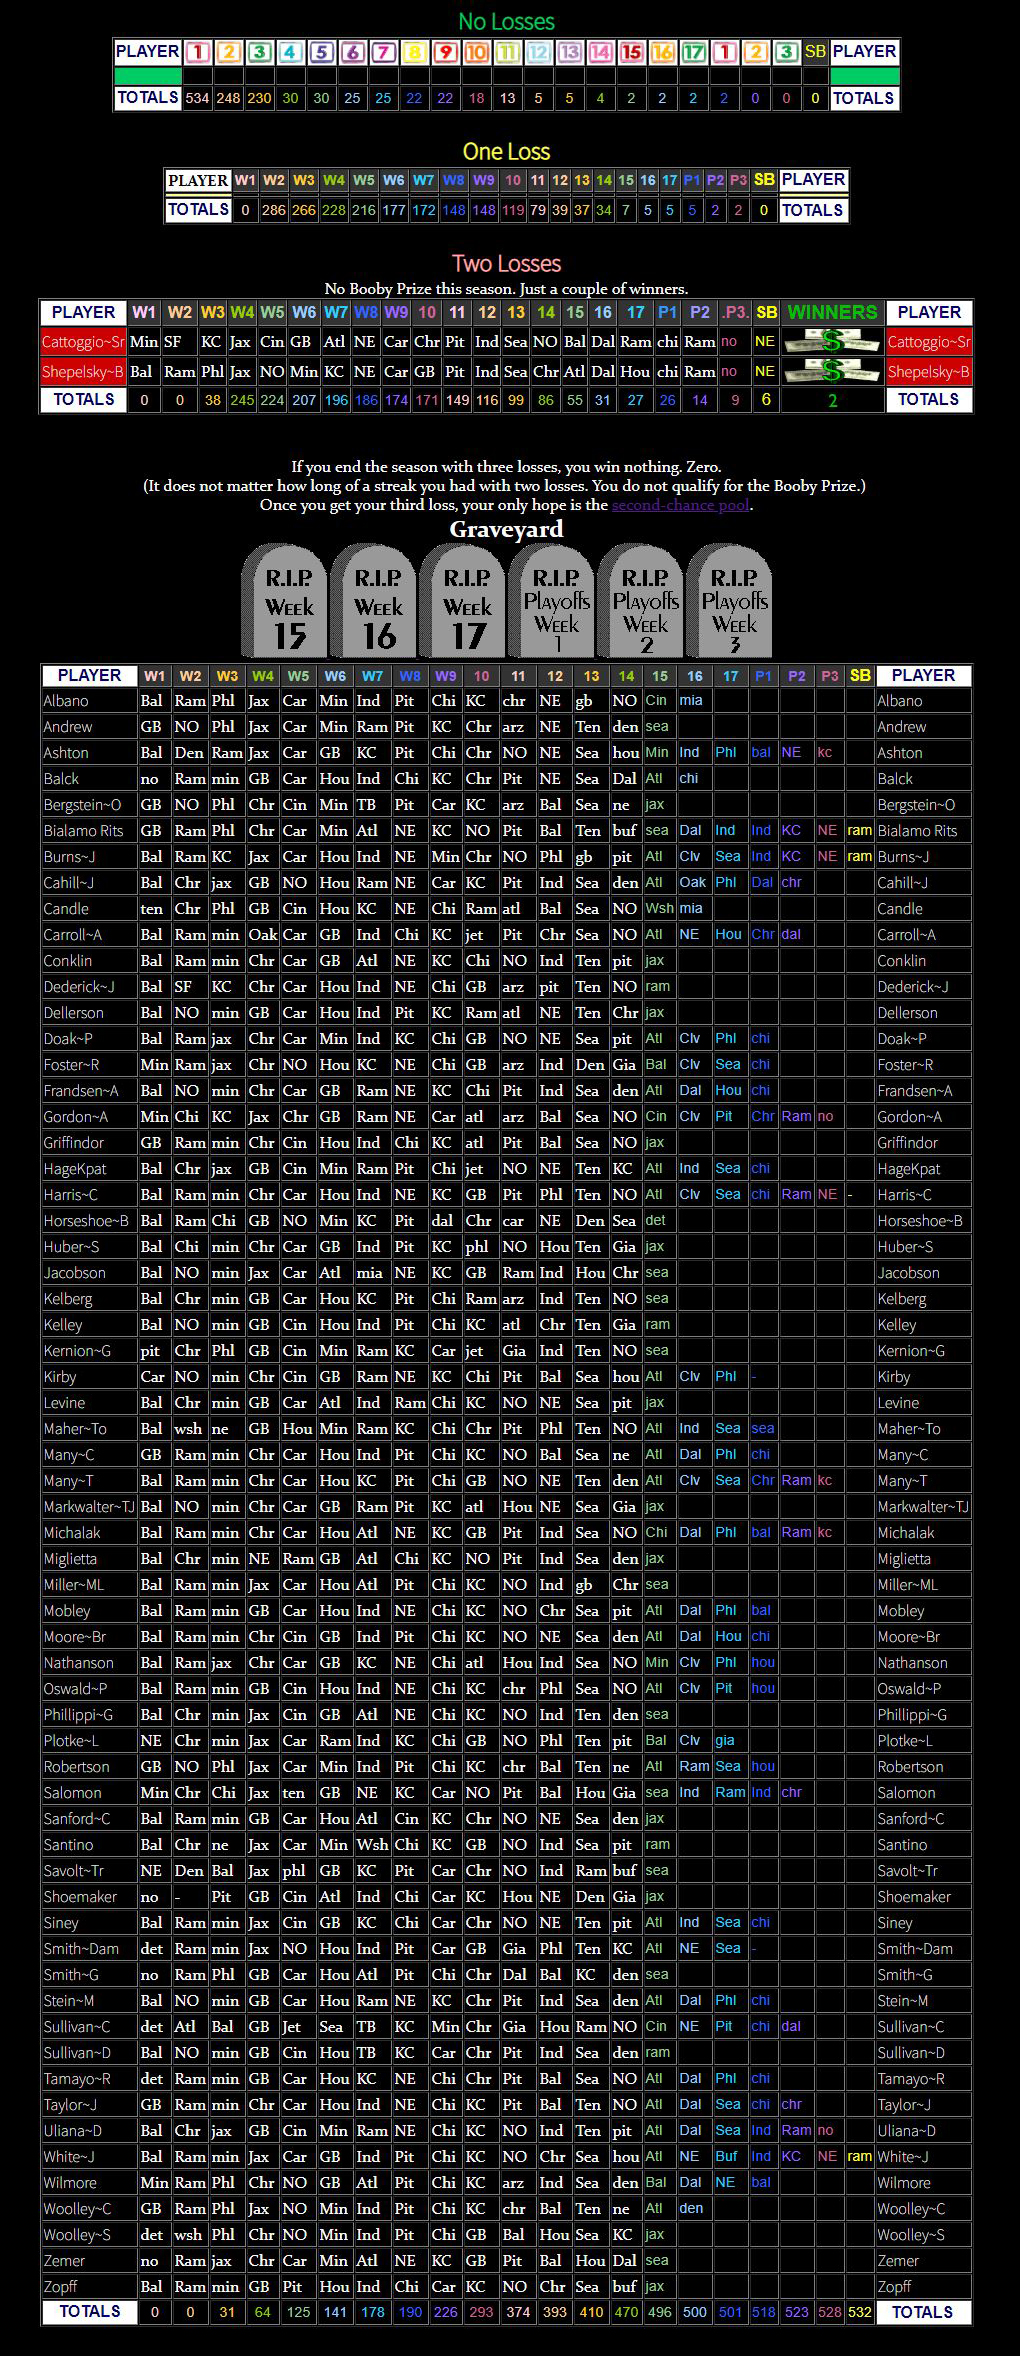Click 'Pit' week 5 pick in Zopff row
1020x2356 pixels.
tap(292, 2287)
